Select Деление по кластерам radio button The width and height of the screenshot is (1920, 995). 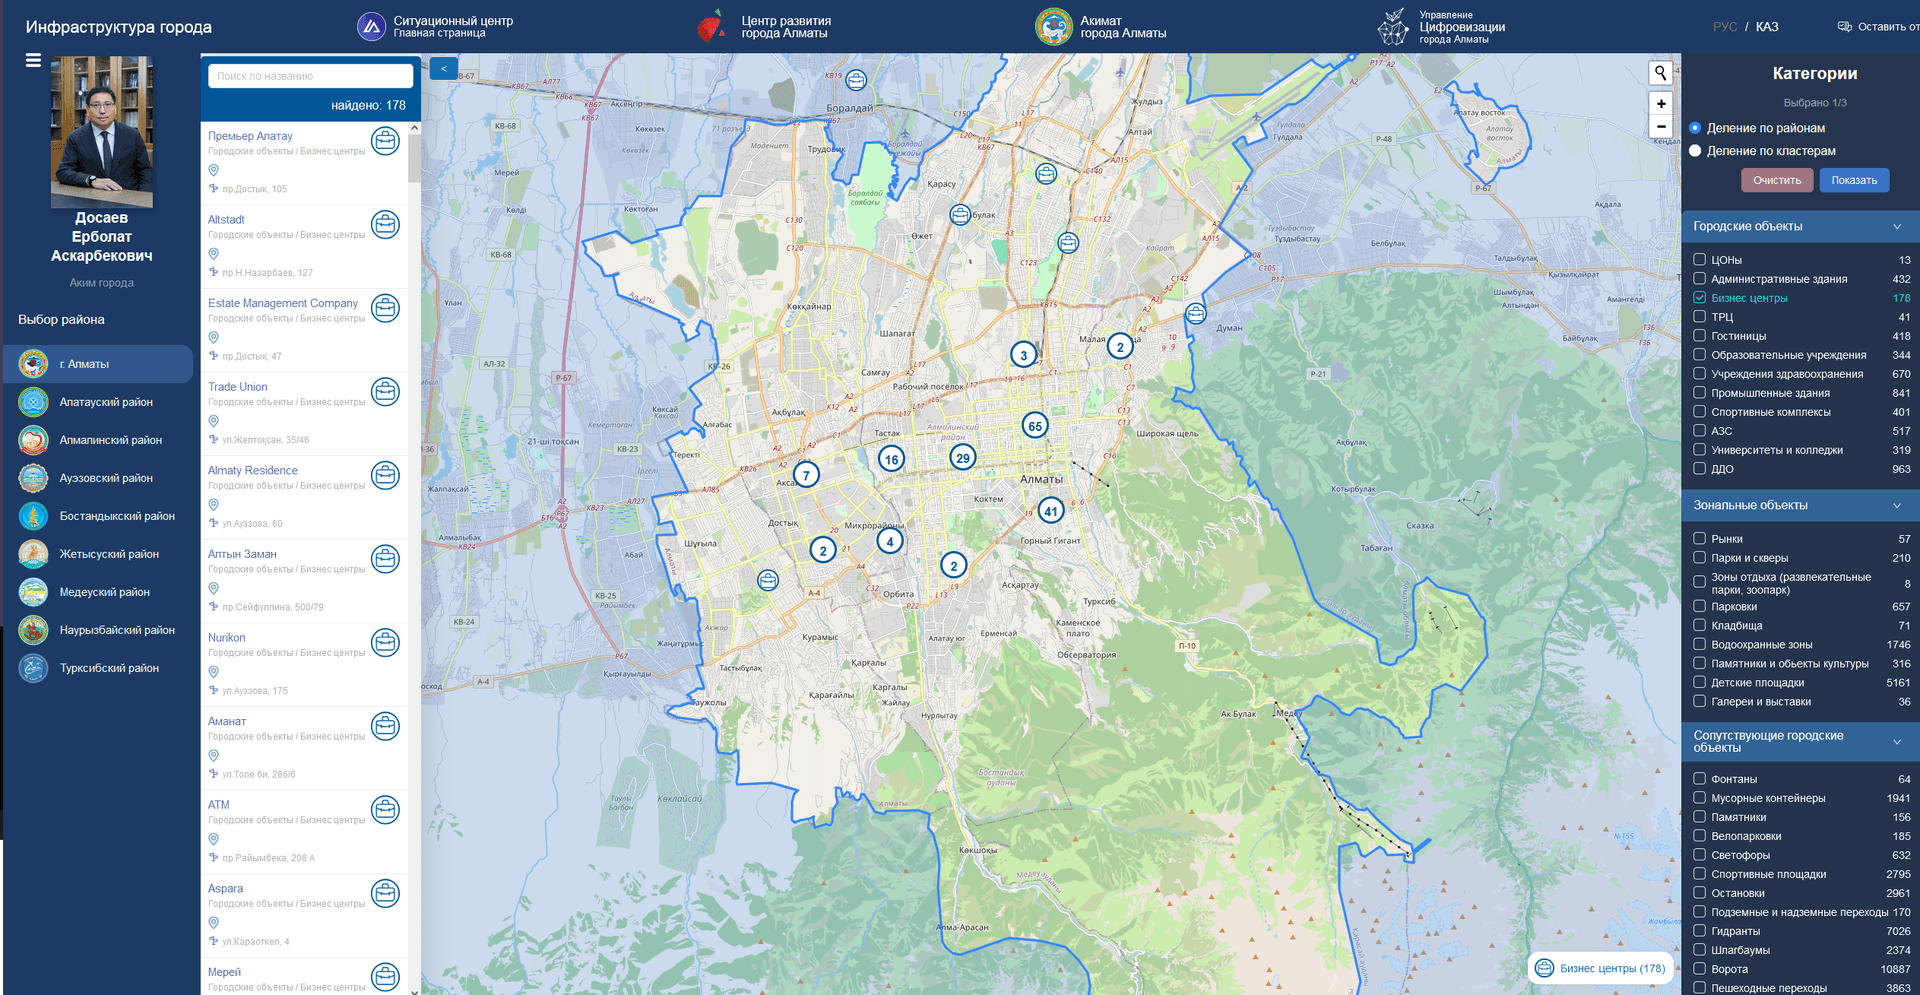[1695, 151]
